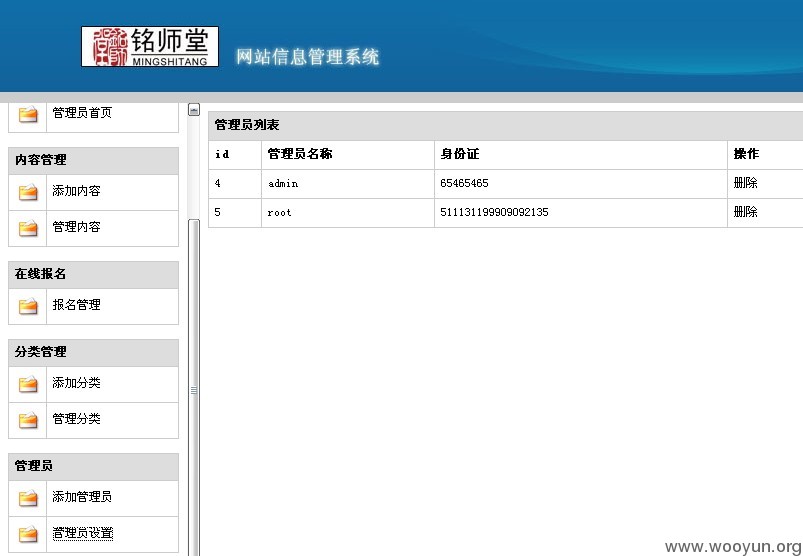803x556 pixels.
Task: Click the folder icon beside 添加分类
Action: click(28, 383)
